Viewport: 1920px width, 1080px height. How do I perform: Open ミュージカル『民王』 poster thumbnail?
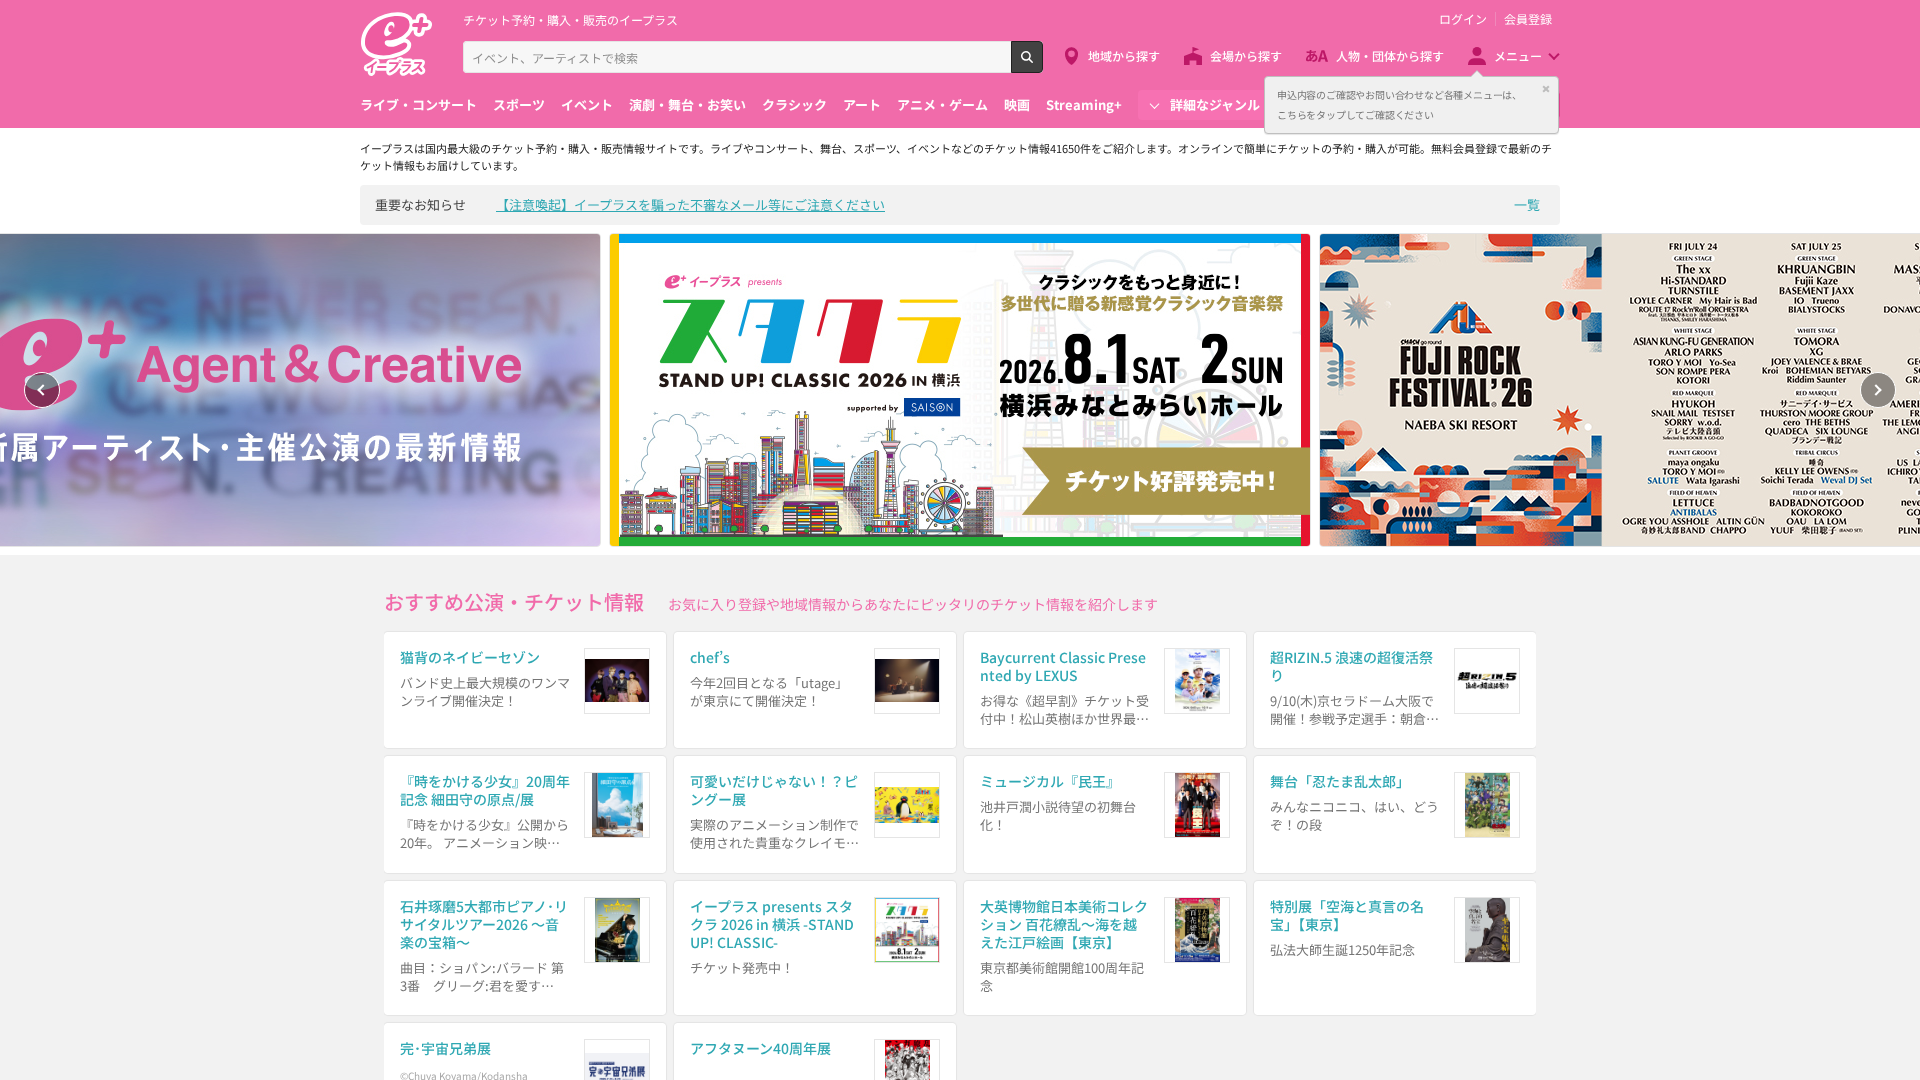[1197, 805]
